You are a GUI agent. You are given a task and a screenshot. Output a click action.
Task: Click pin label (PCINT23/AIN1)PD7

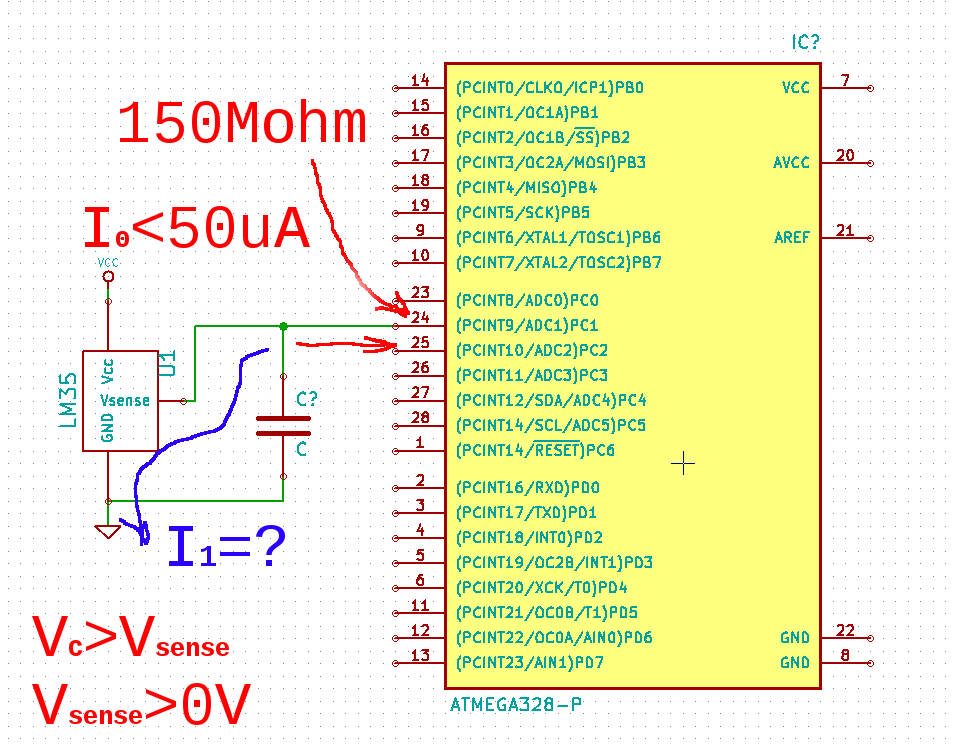(x=530, y=663)
